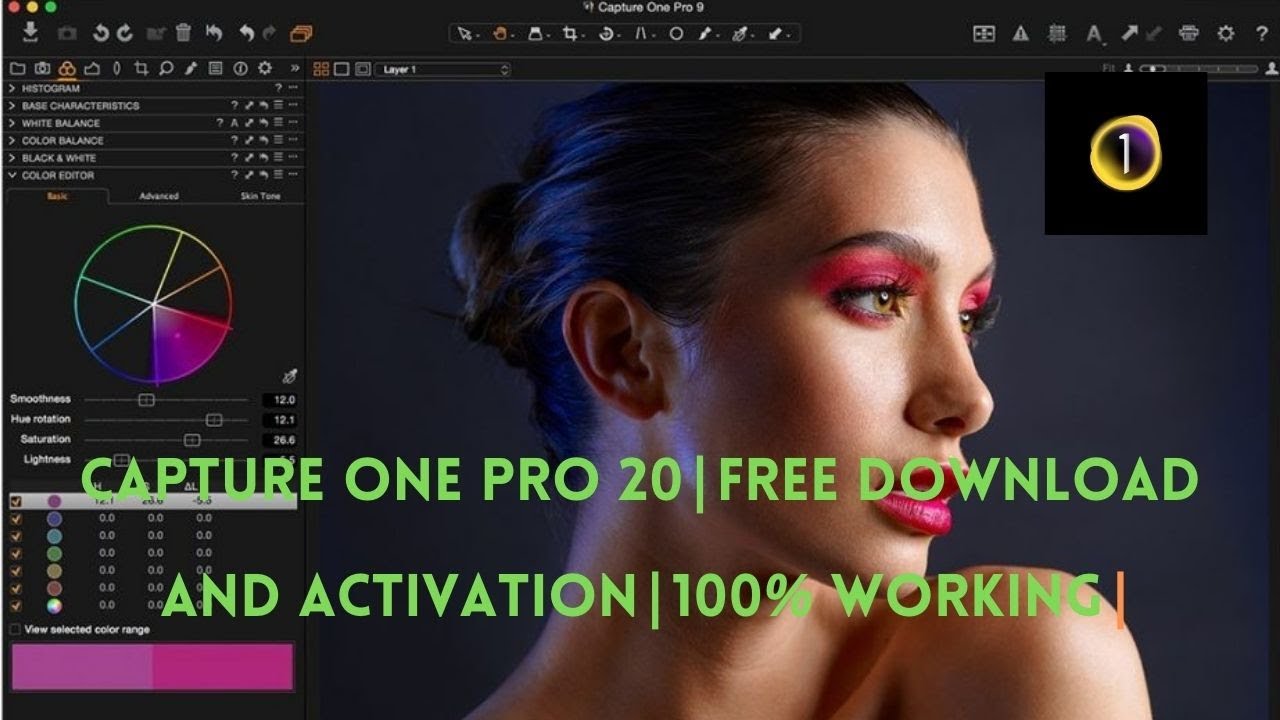Image resolution: width=1280 pixels, height=720 pixels.
Task: Click the reset adjustments arrow icon
Action: (213, 33)
